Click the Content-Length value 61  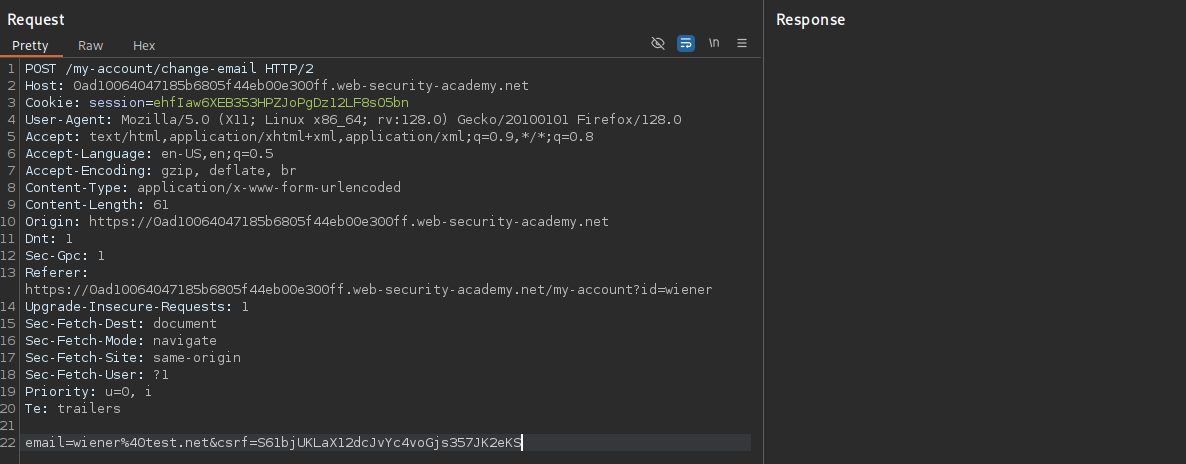pos(161,205)
